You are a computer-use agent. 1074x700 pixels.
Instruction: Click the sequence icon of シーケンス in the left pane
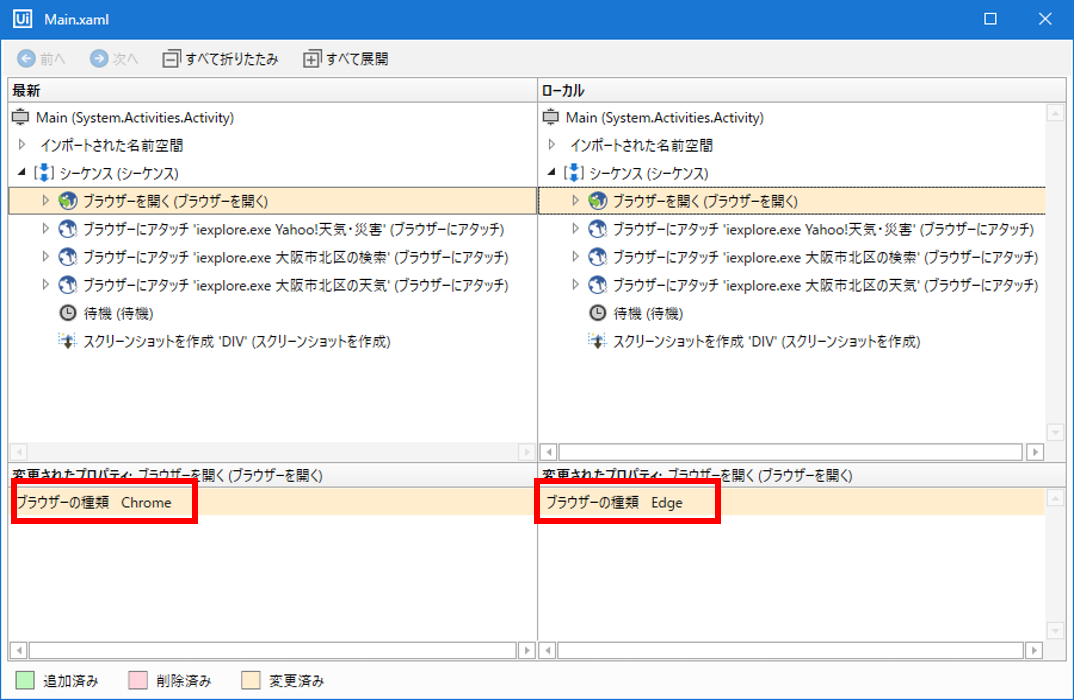43,173
